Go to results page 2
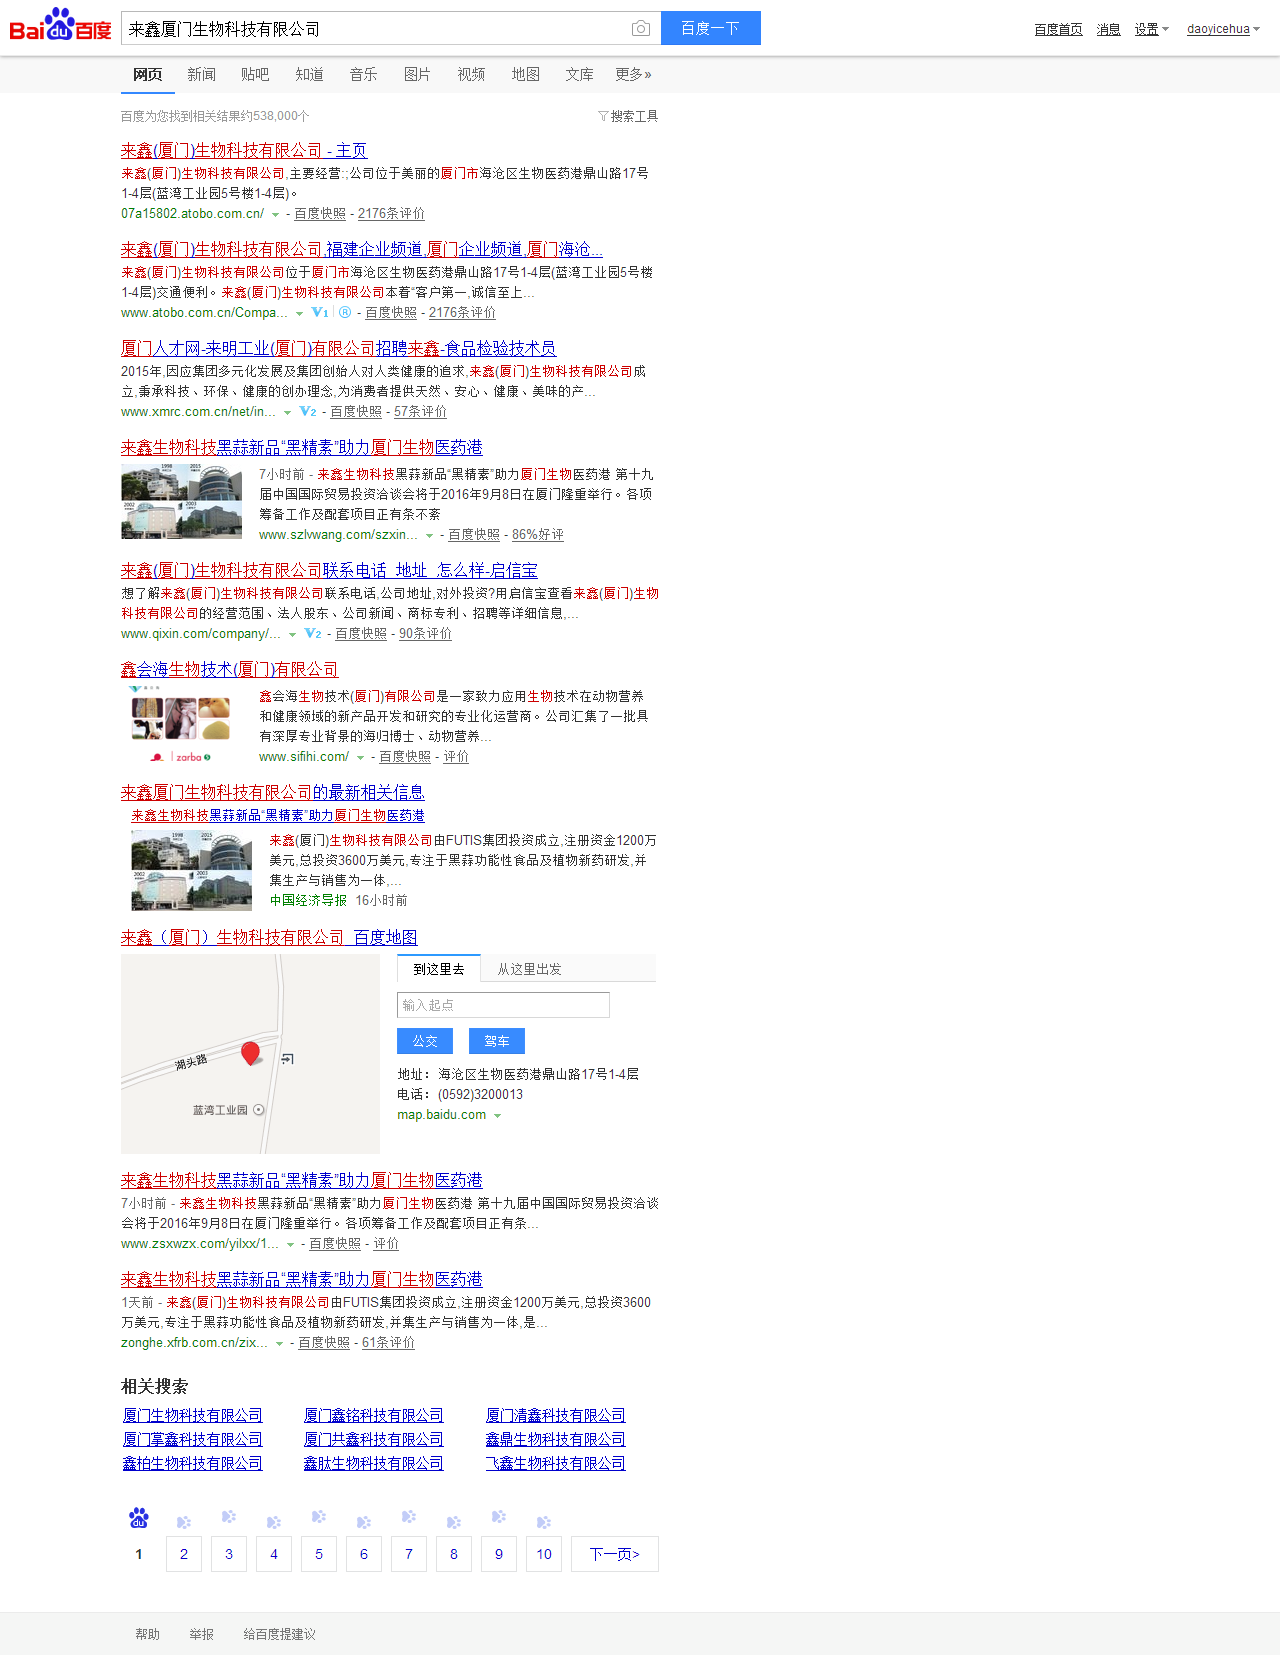Viewport: 1280px width, 1655px height. coord(184,1554)
